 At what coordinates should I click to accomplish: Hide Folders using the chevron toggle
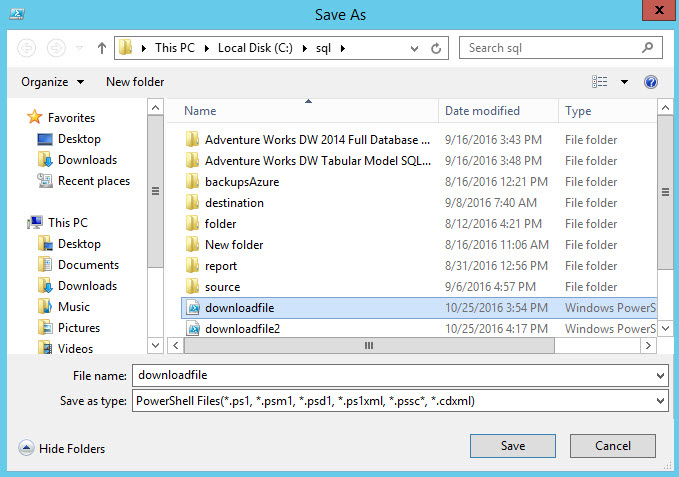tap(26, 449)
